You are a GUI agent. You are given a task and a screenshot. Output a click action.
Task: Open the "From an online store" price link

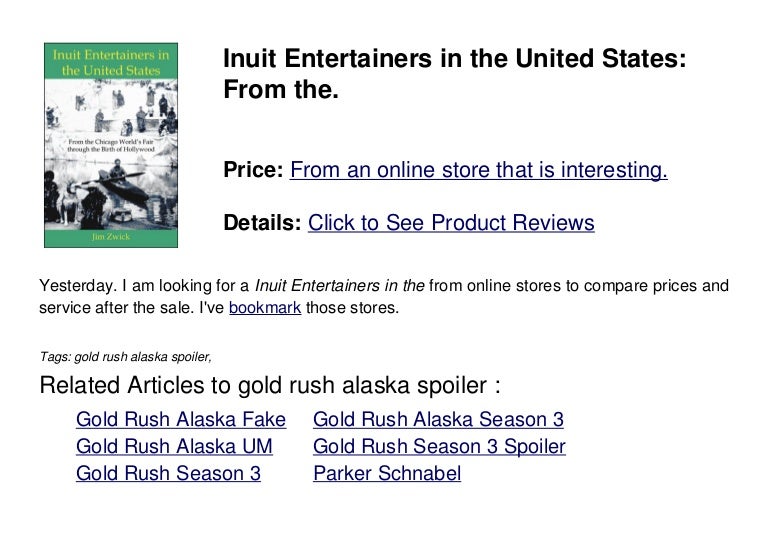coord(478,171)
